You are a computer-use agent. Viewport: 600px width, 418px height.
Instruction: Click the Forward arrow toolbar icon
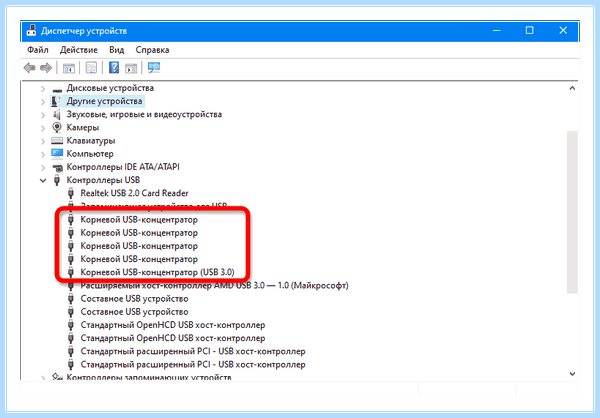(46, 68)
